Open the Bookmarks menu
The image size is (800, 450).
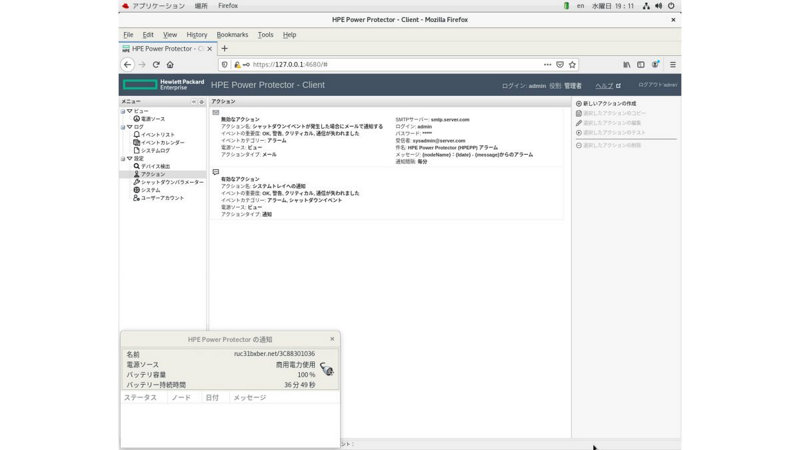click(232, 35)
